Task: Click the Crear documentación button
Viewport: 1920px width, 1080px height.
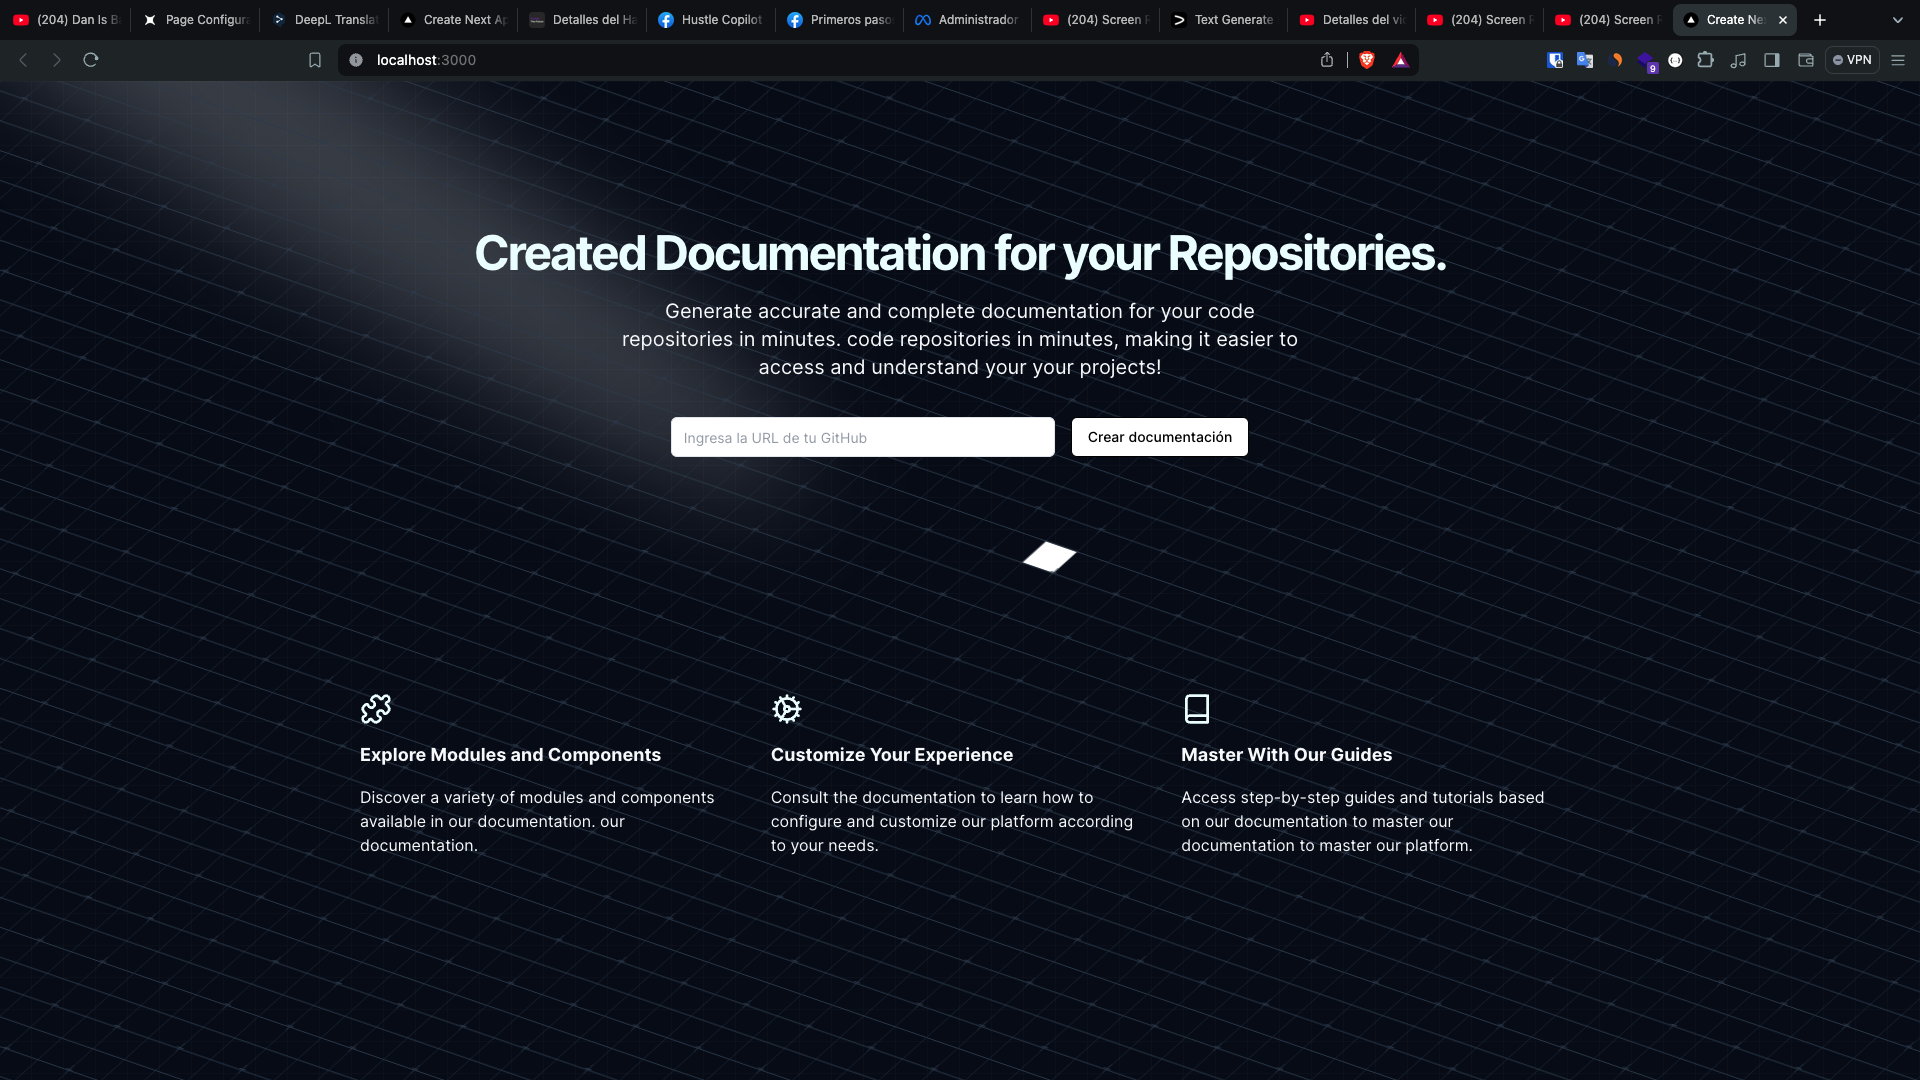Action: point(1159,437)
